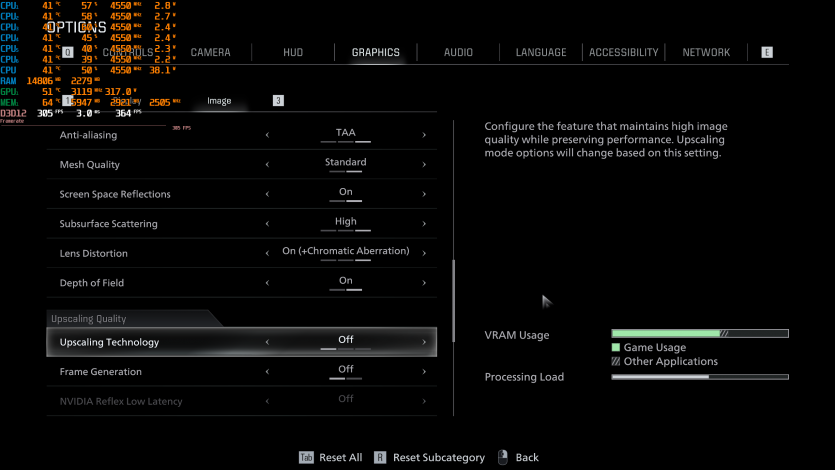The height and width of the screenshot is (470, 835).
Task: Click the E key next-tab icon
Action: 767,52
